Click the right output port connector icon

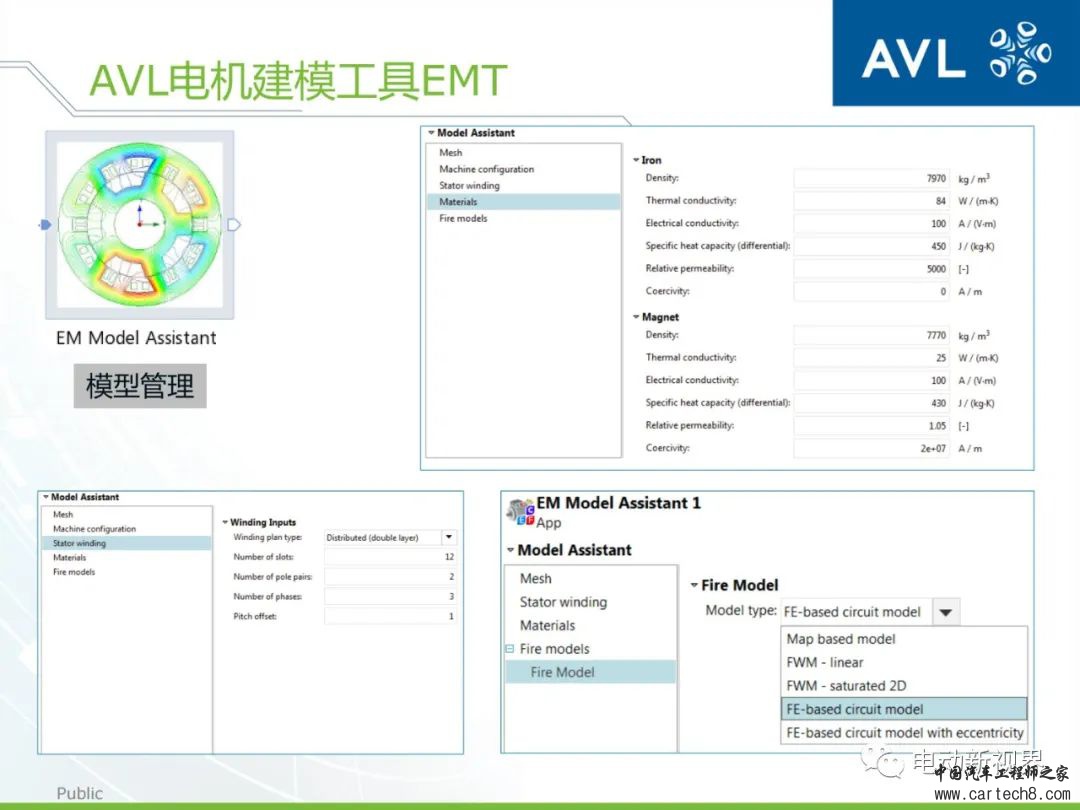[233, 225]
